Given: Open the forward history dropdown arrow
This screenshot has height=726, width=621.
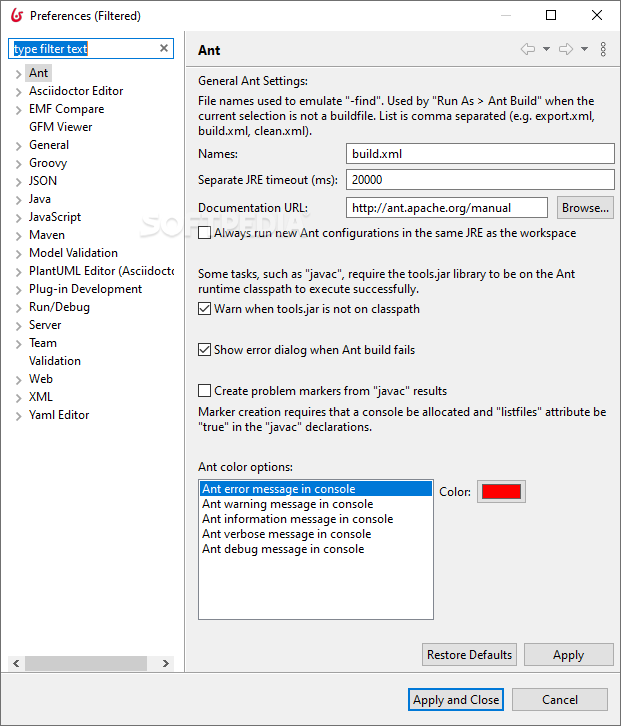Looking at the screenshot, I should click(x=584, y=49).
